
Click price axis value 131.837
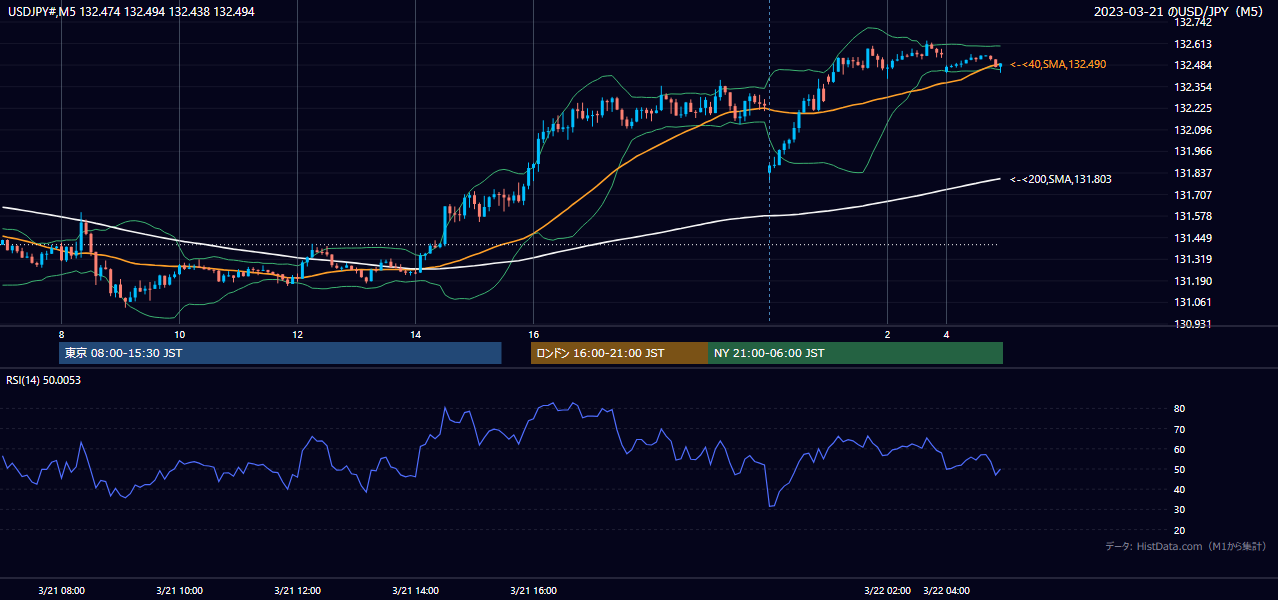(1192, 173)
